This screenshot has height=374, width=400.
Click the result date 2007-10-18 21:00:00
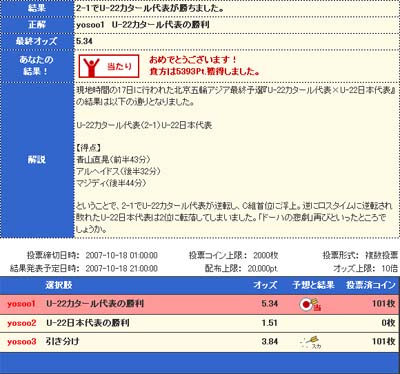[122, 268]
